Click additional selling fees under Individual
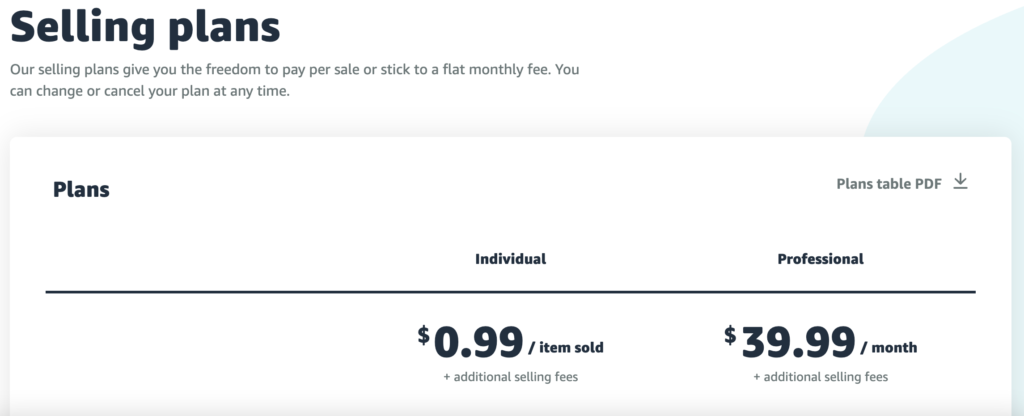 [x=510, y=377]
